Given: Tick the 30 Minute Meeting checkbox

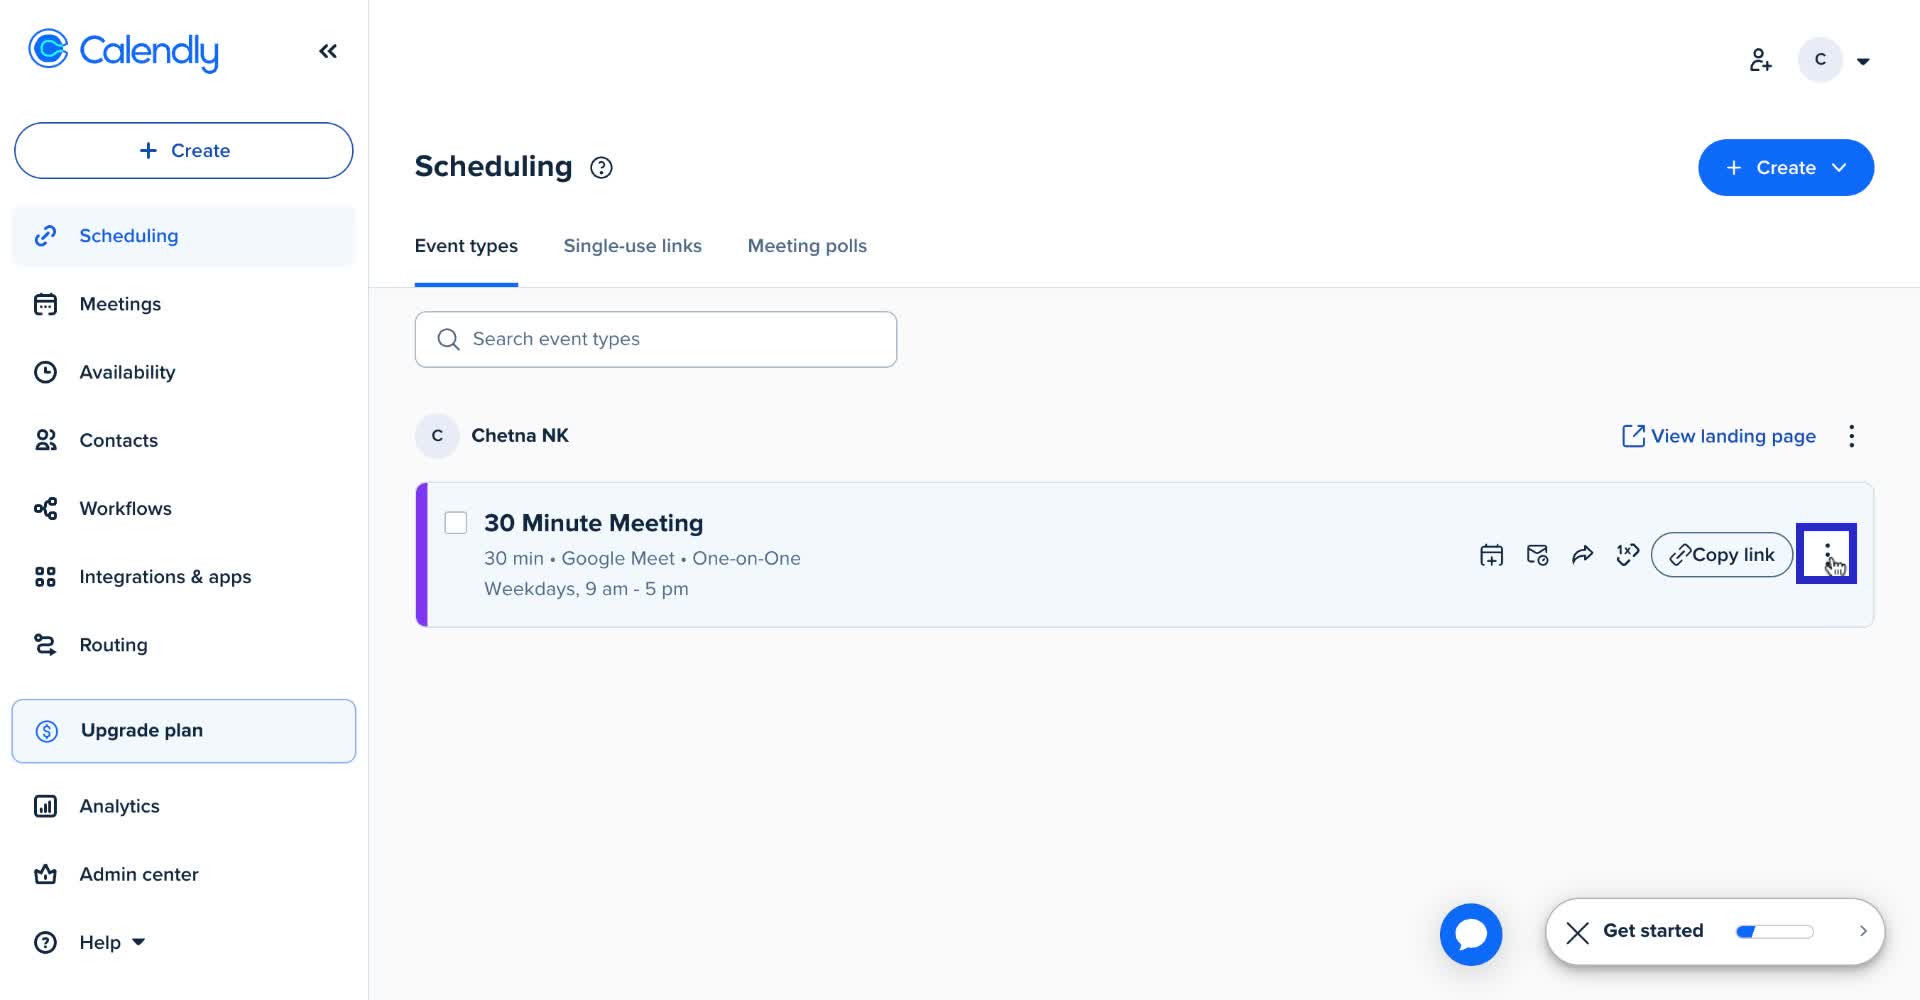Looking at the screenshot, I should tap(456, 522).
